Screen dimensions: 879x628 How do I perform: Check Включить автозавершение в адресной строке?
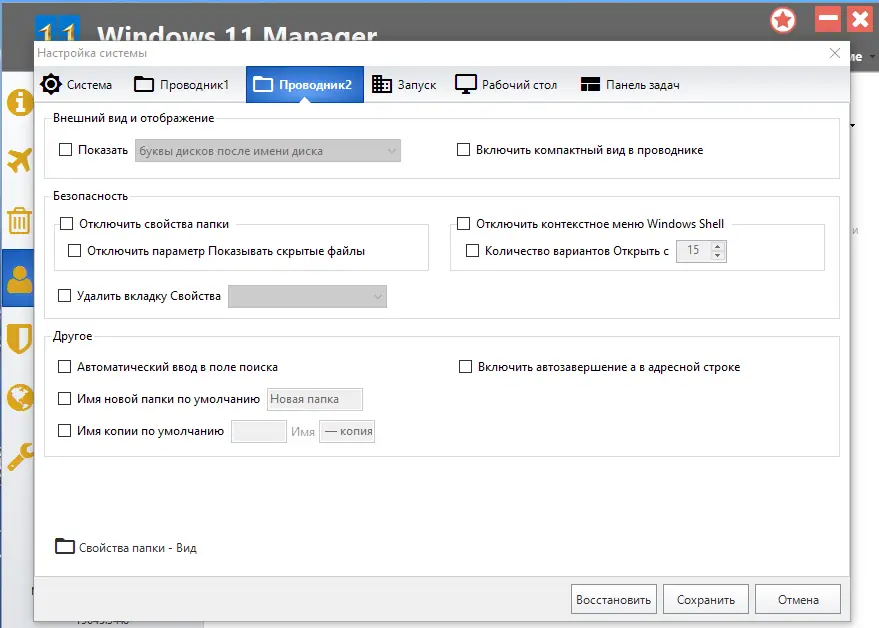click(x=465, y=367)
